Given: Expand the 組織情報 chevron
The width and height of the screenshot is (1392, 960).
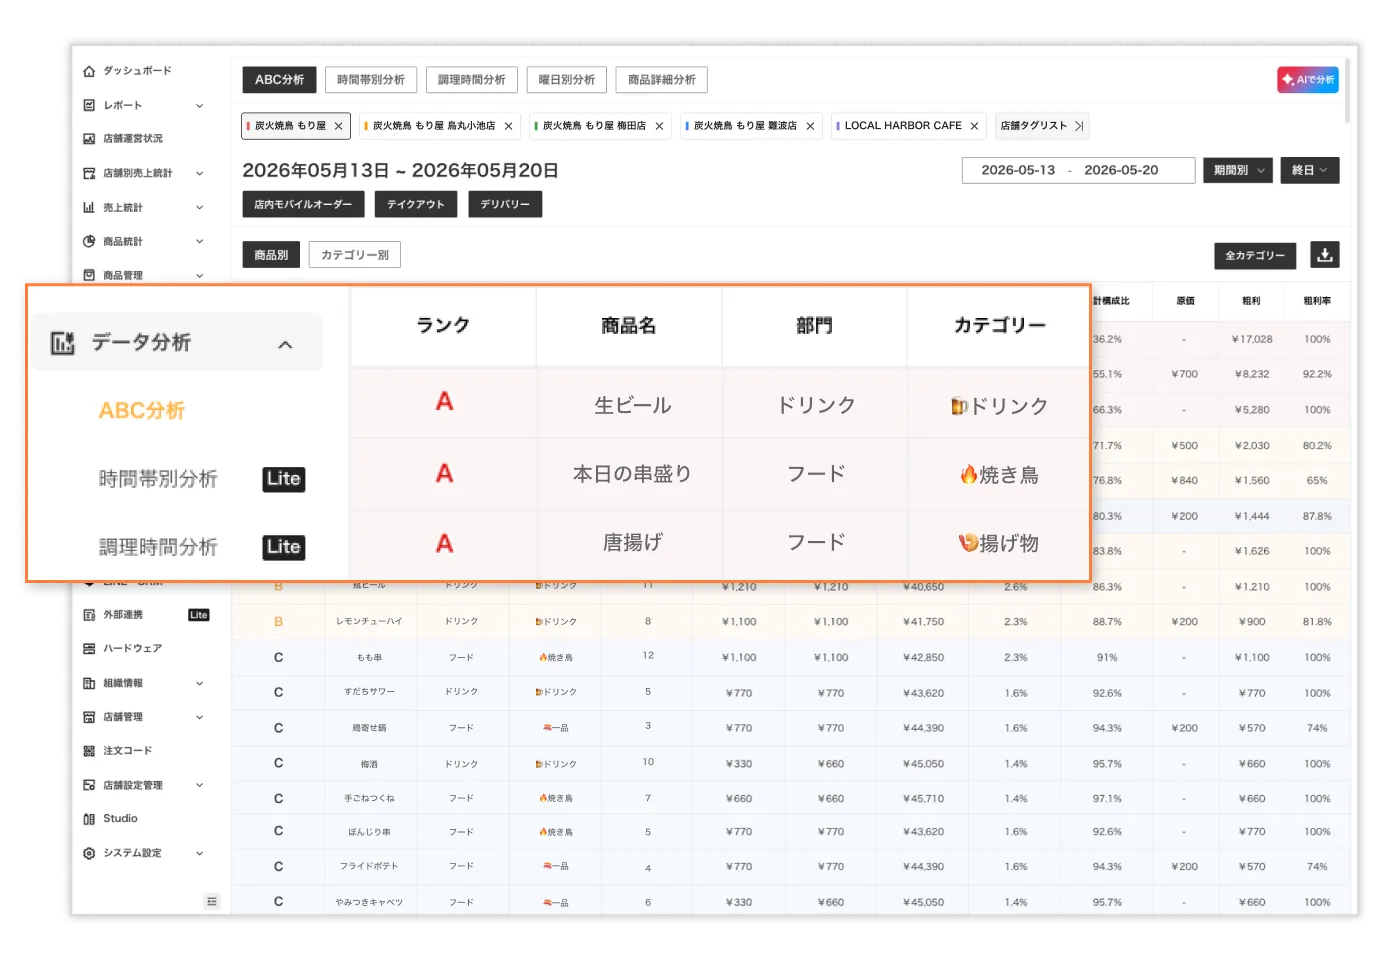Looking at the screenshot, I should tap(200, 683).
